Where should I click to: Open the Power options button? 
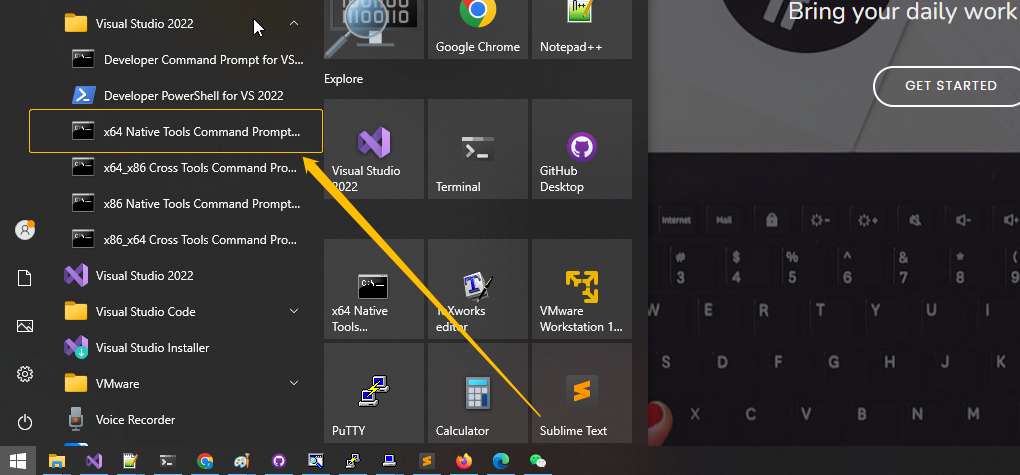point(25,422)
